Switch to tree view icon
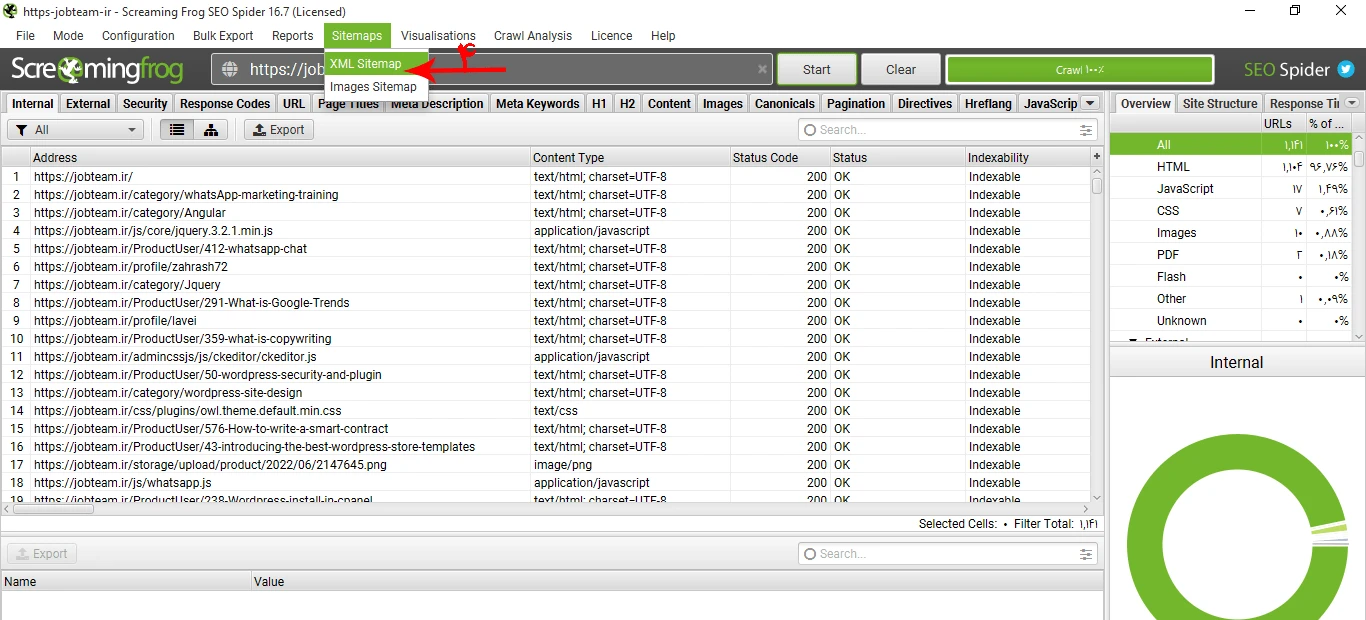This screenshot has width=1366, height=620. tap(211, 130)
